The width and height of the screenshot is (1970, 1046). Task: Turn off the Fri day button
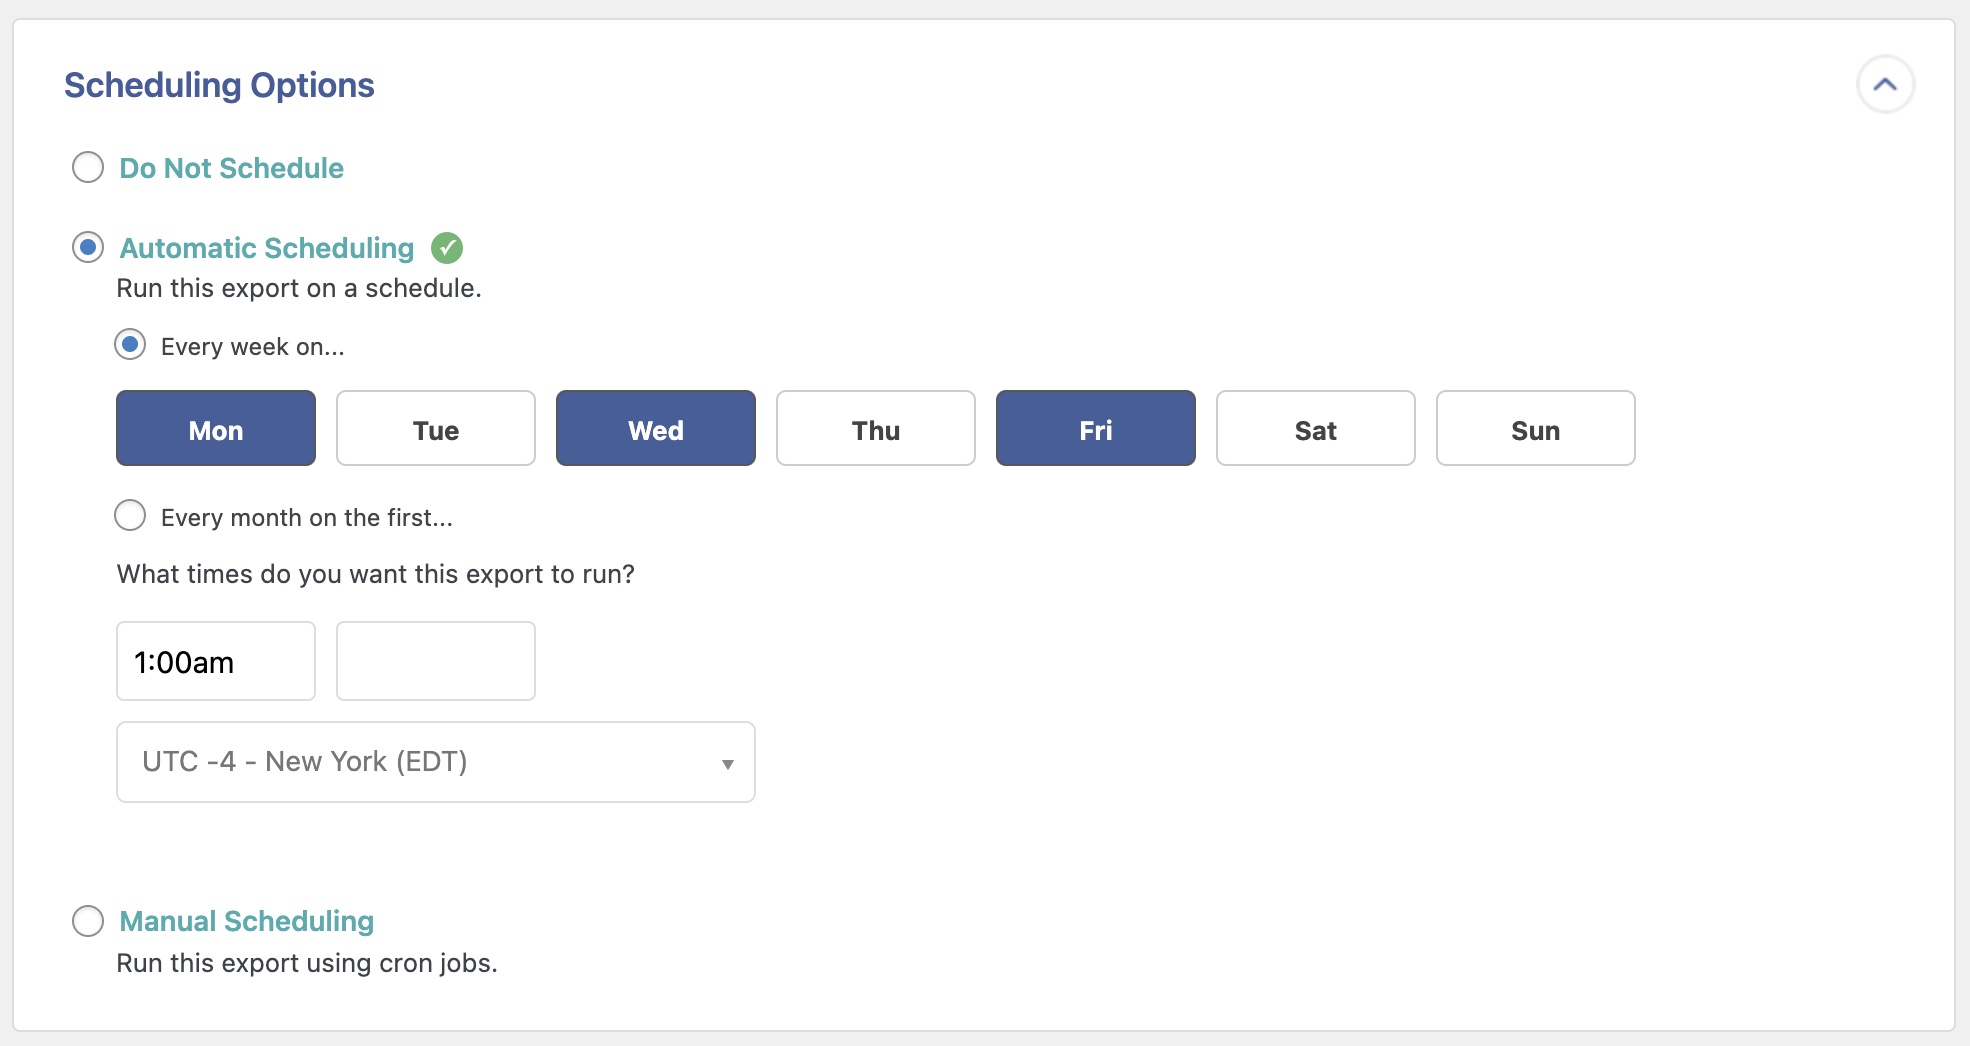tap(1096, 429)
